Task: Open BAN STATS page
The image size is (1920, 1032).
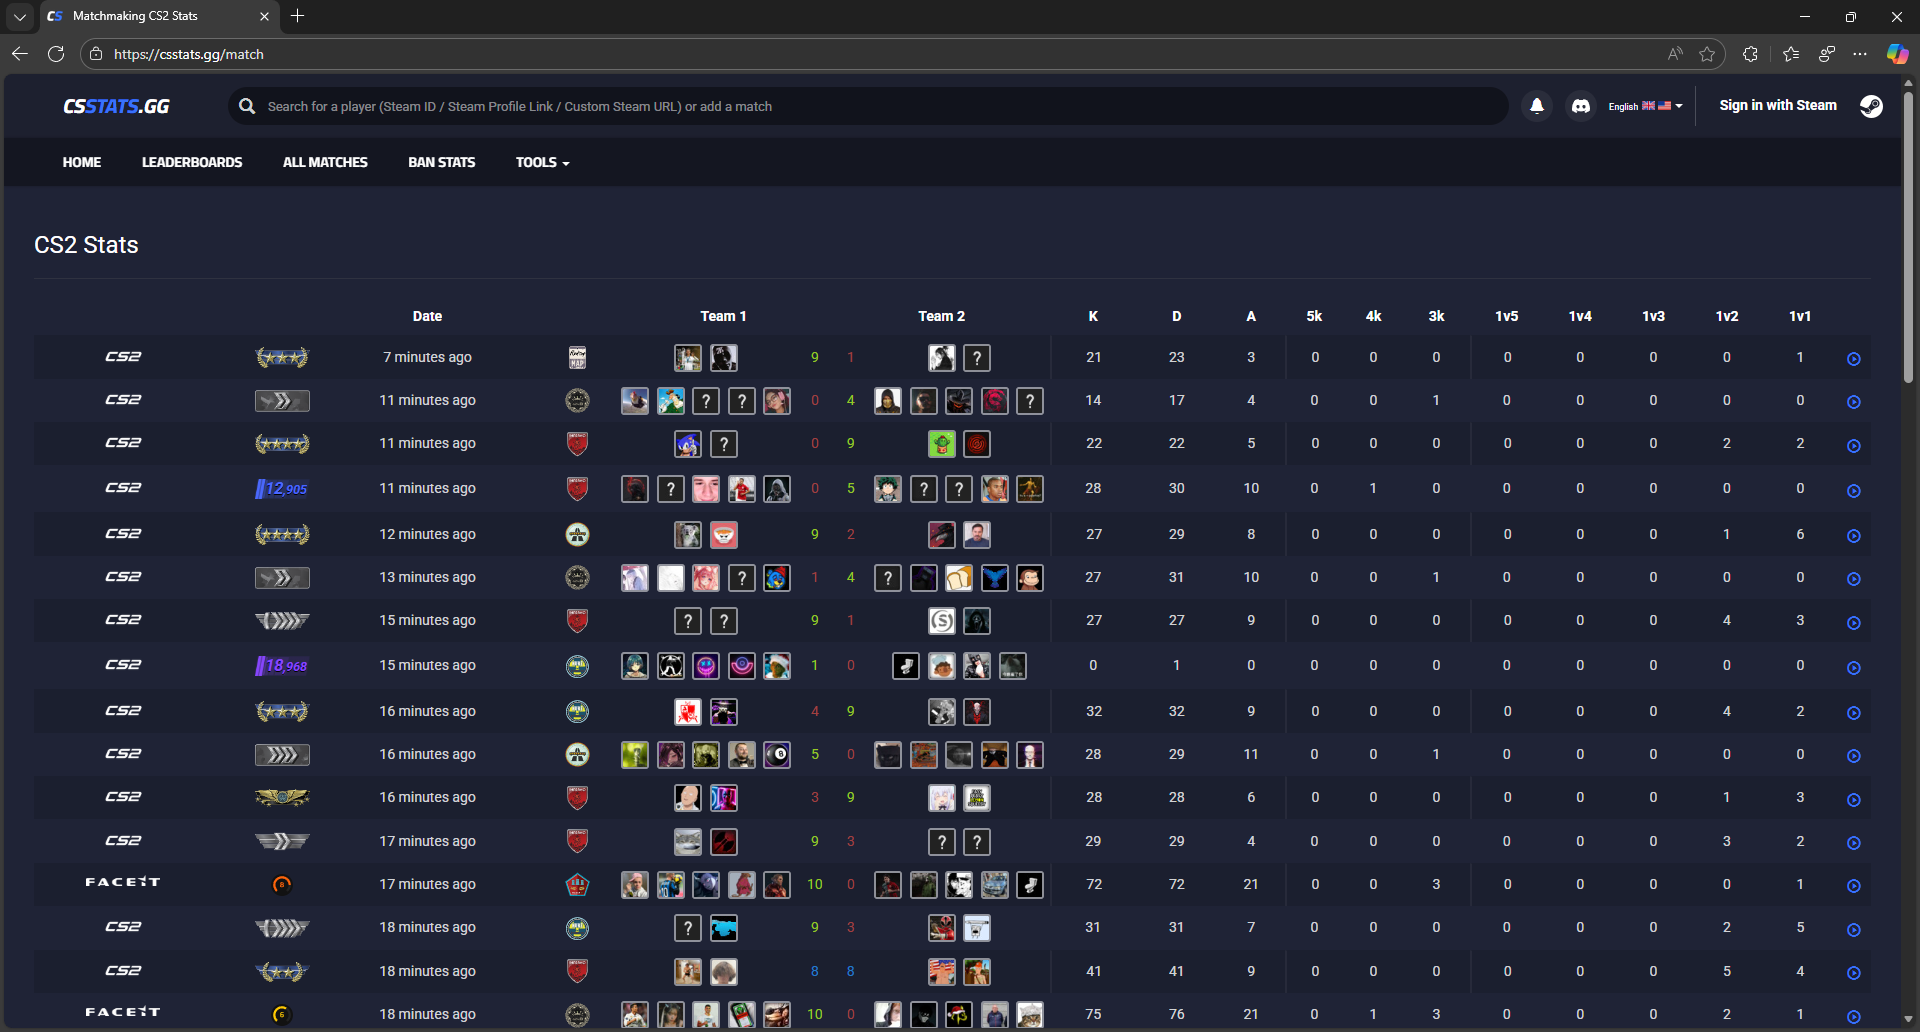Action: (x=442, y=162)
